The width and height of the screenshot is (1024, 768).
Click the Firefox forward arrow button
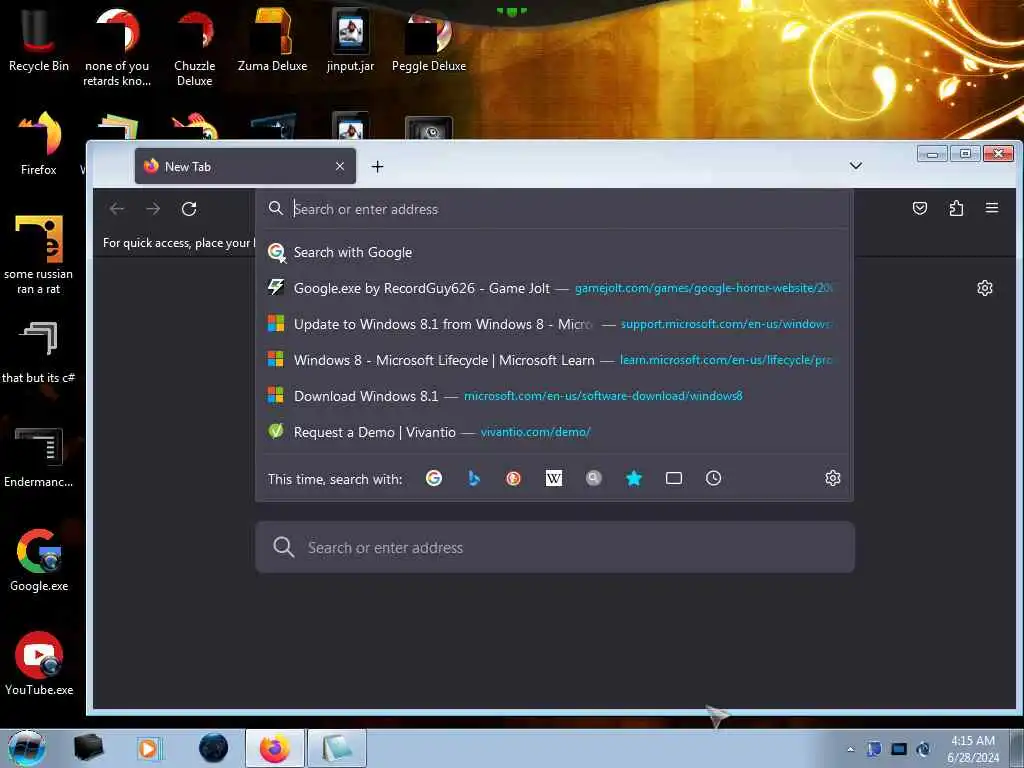(x=153, y=209)
